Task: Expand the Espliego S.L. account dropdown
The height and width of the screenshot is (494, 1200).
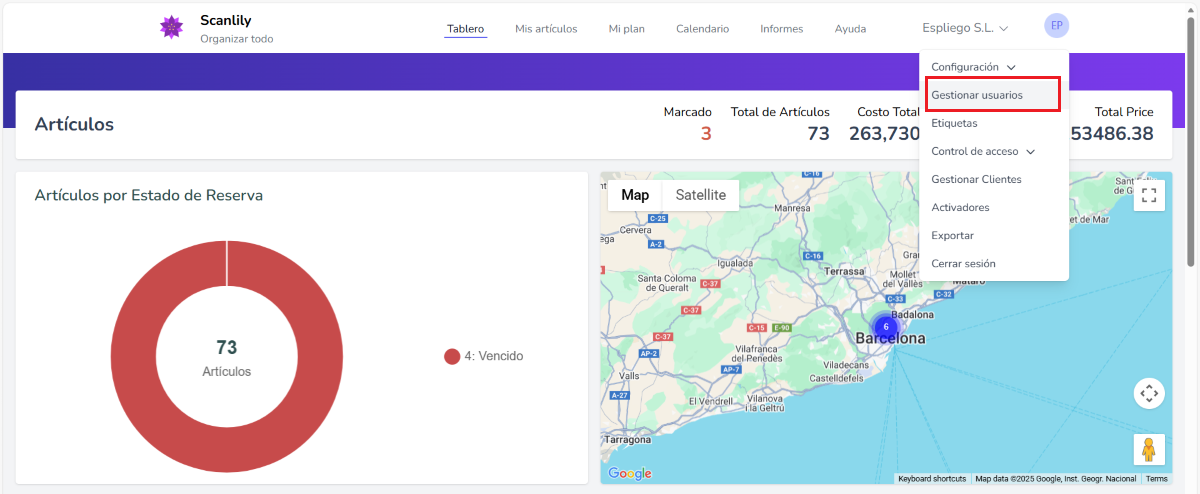Action: pyautogui.click(x=965, y=28)
